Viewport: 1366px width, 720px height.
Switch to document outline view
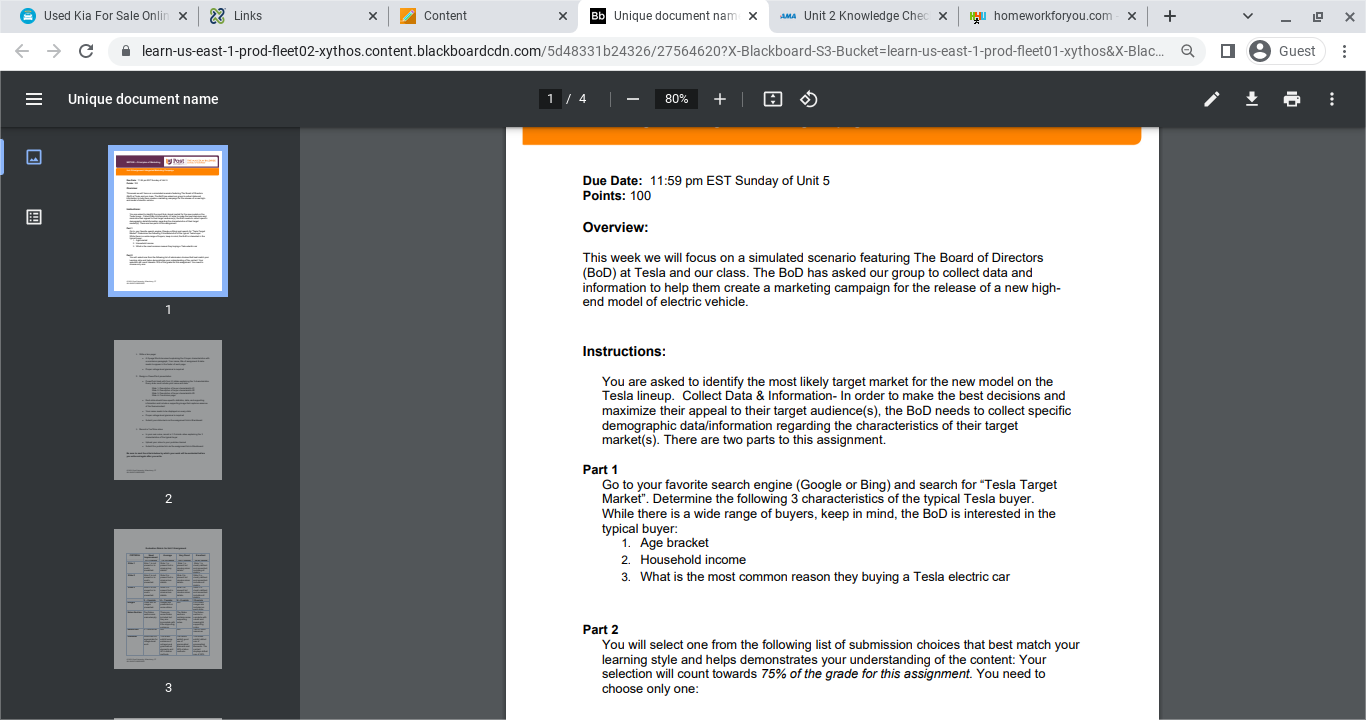[x=34, y=217]
